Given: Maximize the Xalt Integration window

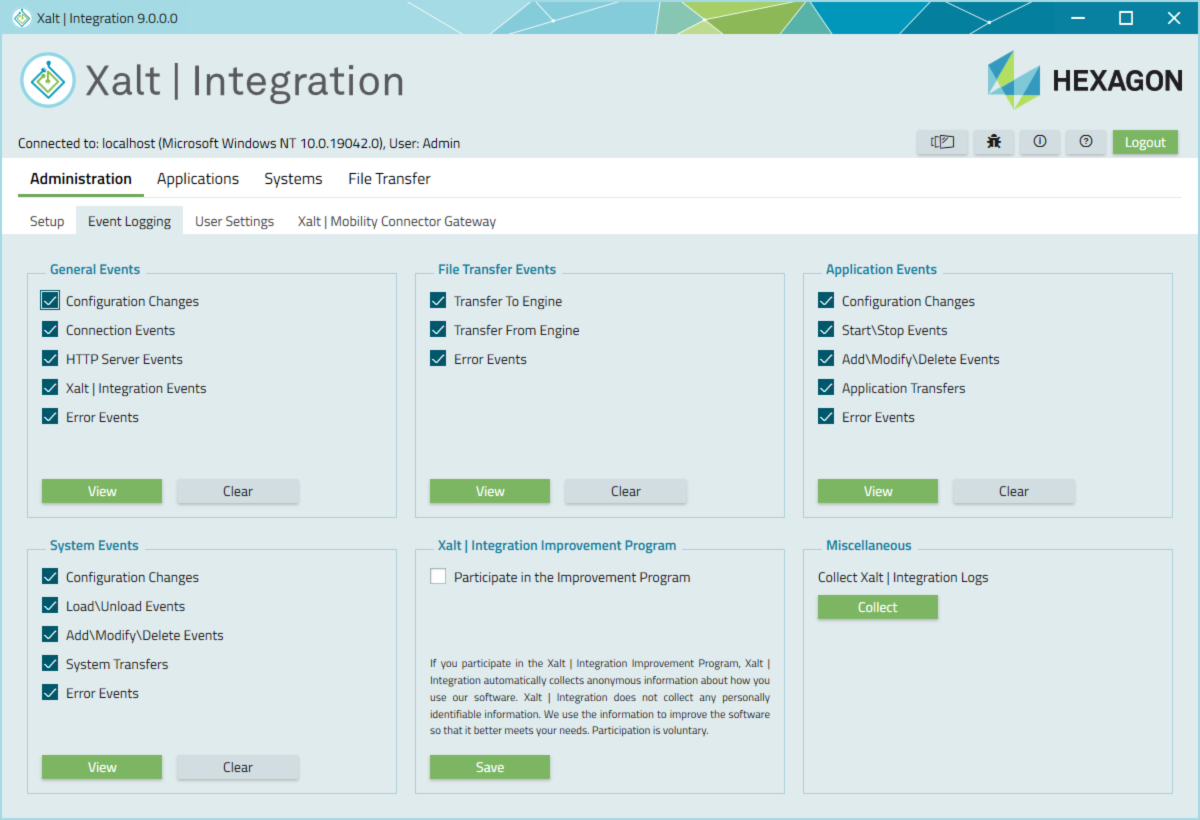Looking at the screenshot, I should (1126, 18).
